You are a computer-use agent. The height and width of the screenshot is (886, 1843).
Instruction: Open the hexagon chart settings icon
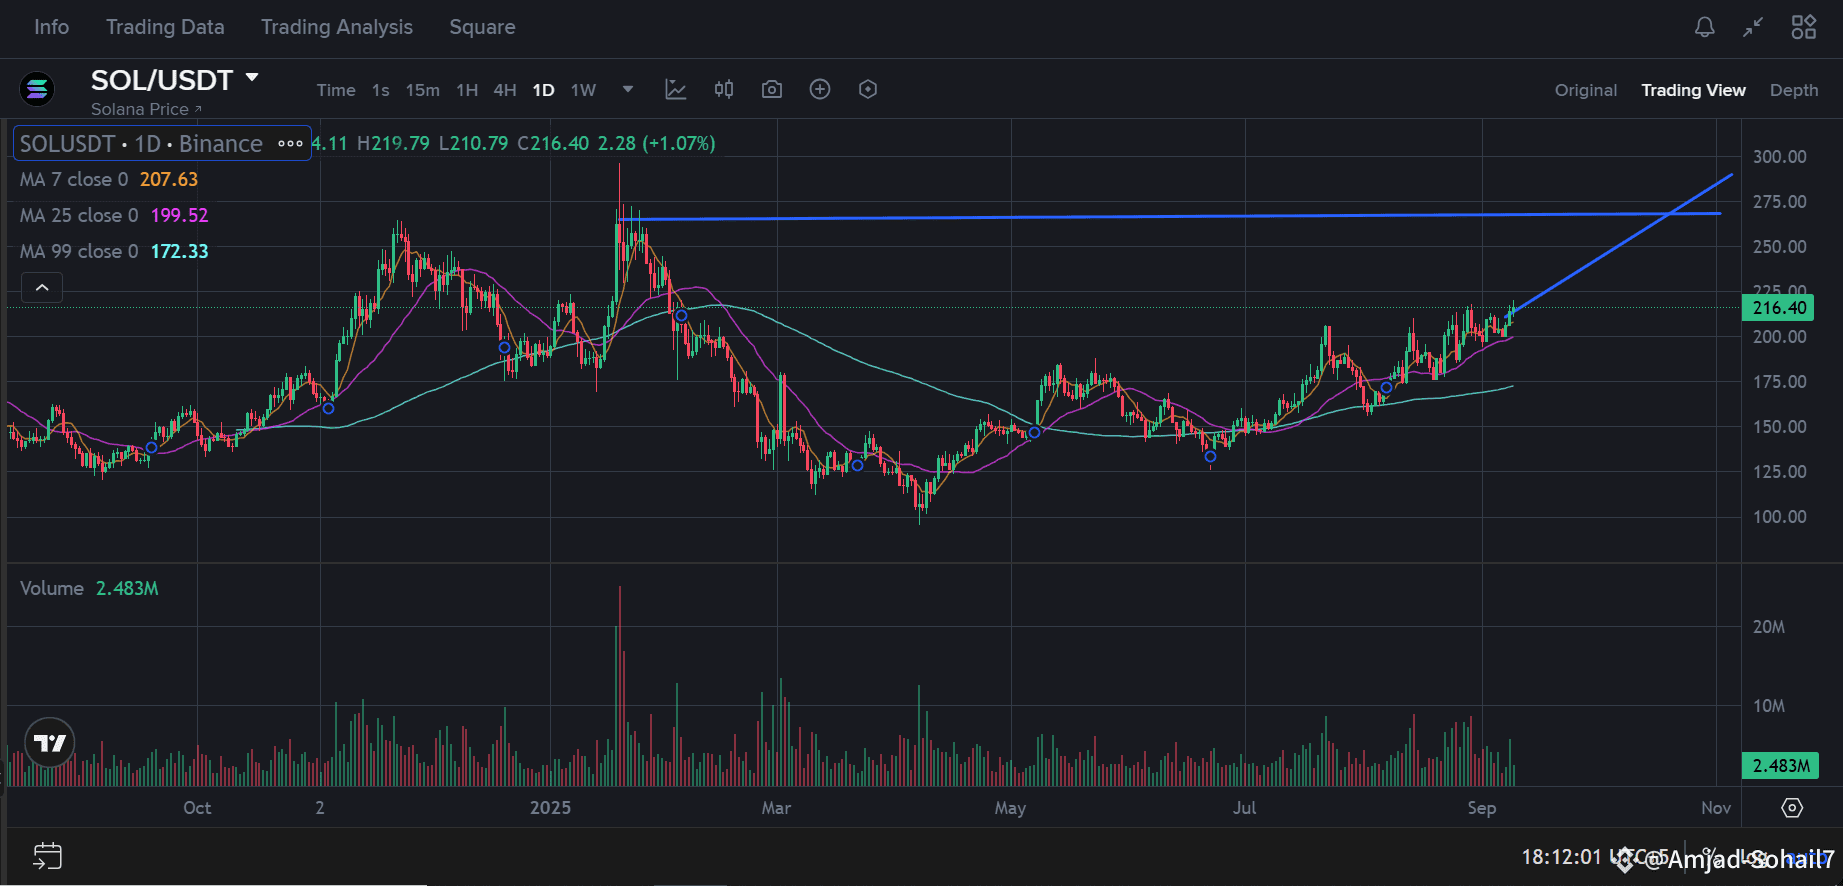pyautogui.click(x=868, y=90)
